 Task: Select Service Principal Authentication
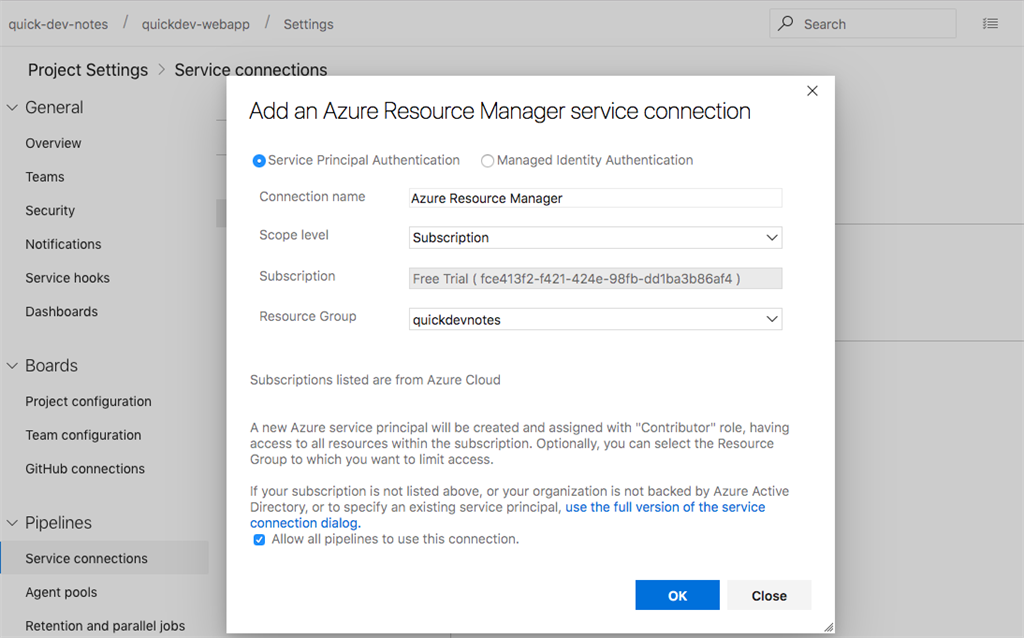tap(259, 160)
